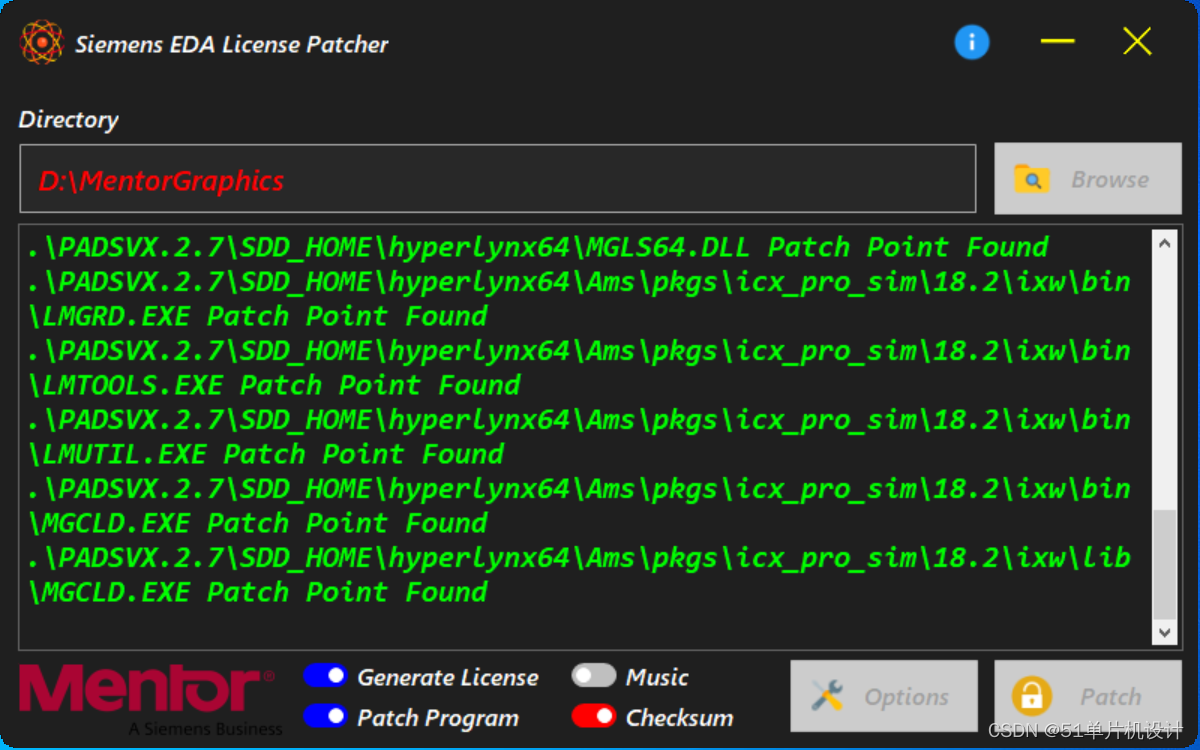The image size is (1200, 750).
Task: Click the Directory path input field
Action: coord(497,179)
